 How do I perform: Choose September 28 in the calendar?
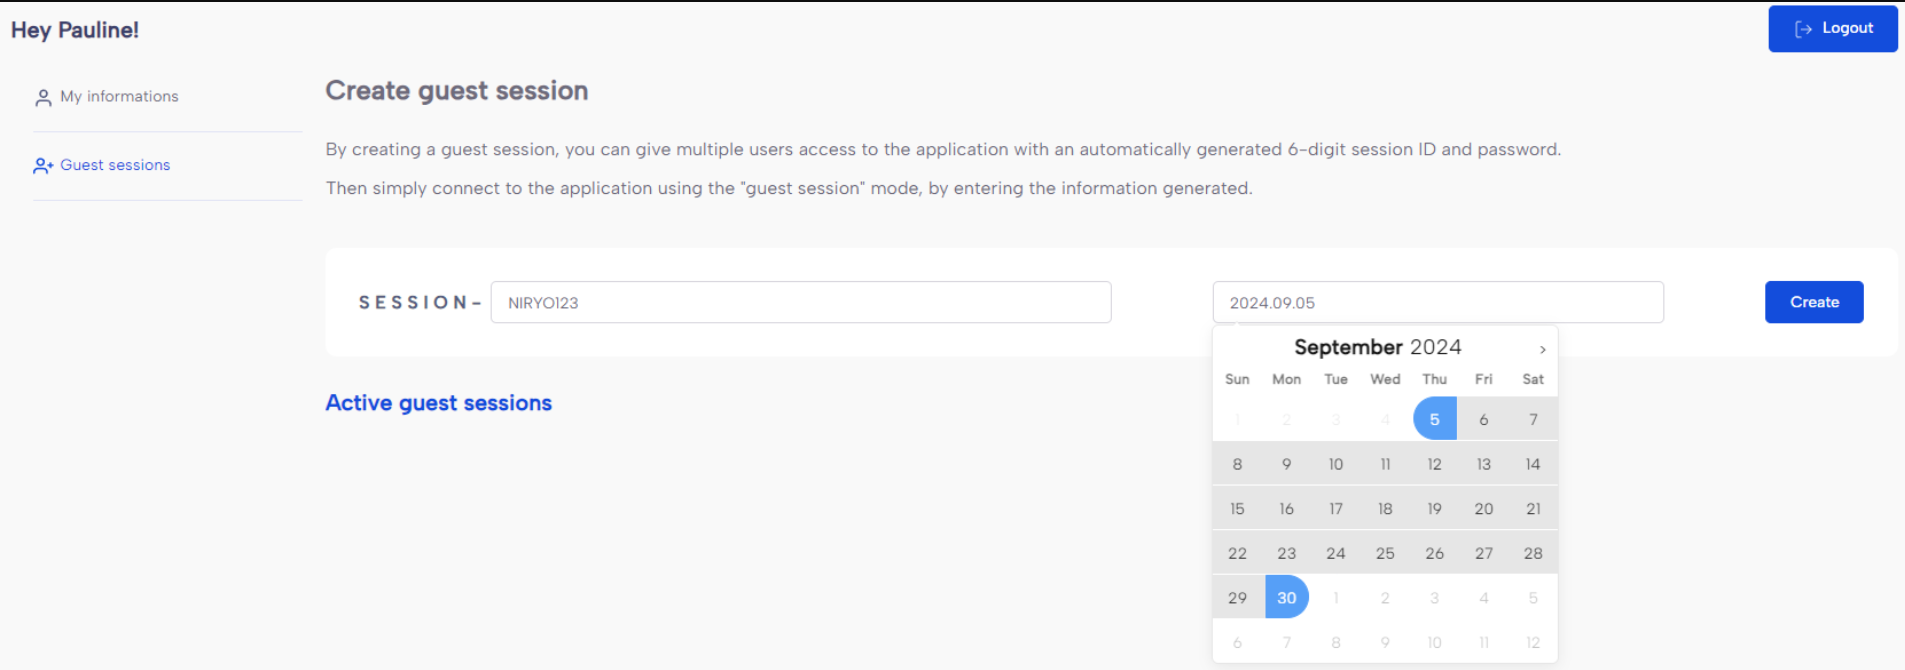tap(1532, 553)
